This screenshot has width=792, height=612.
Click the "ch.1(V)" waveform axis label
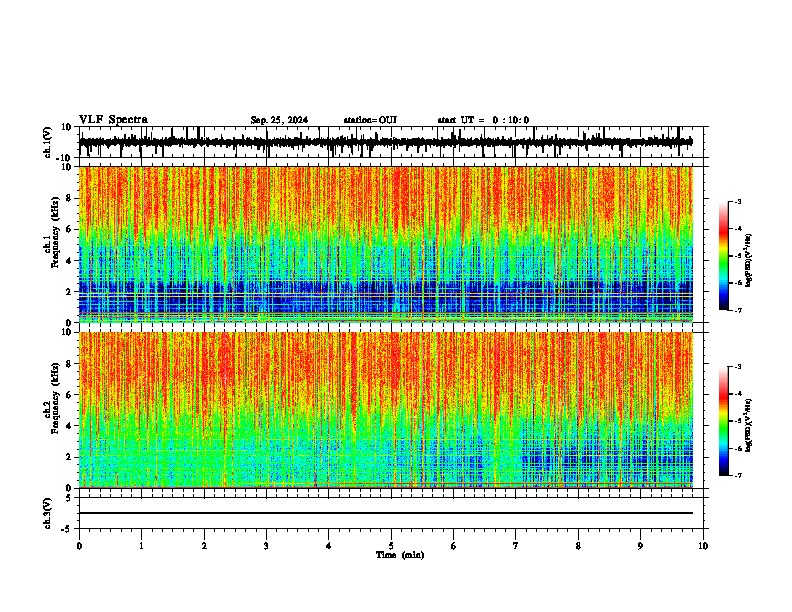tap(48, 142)
